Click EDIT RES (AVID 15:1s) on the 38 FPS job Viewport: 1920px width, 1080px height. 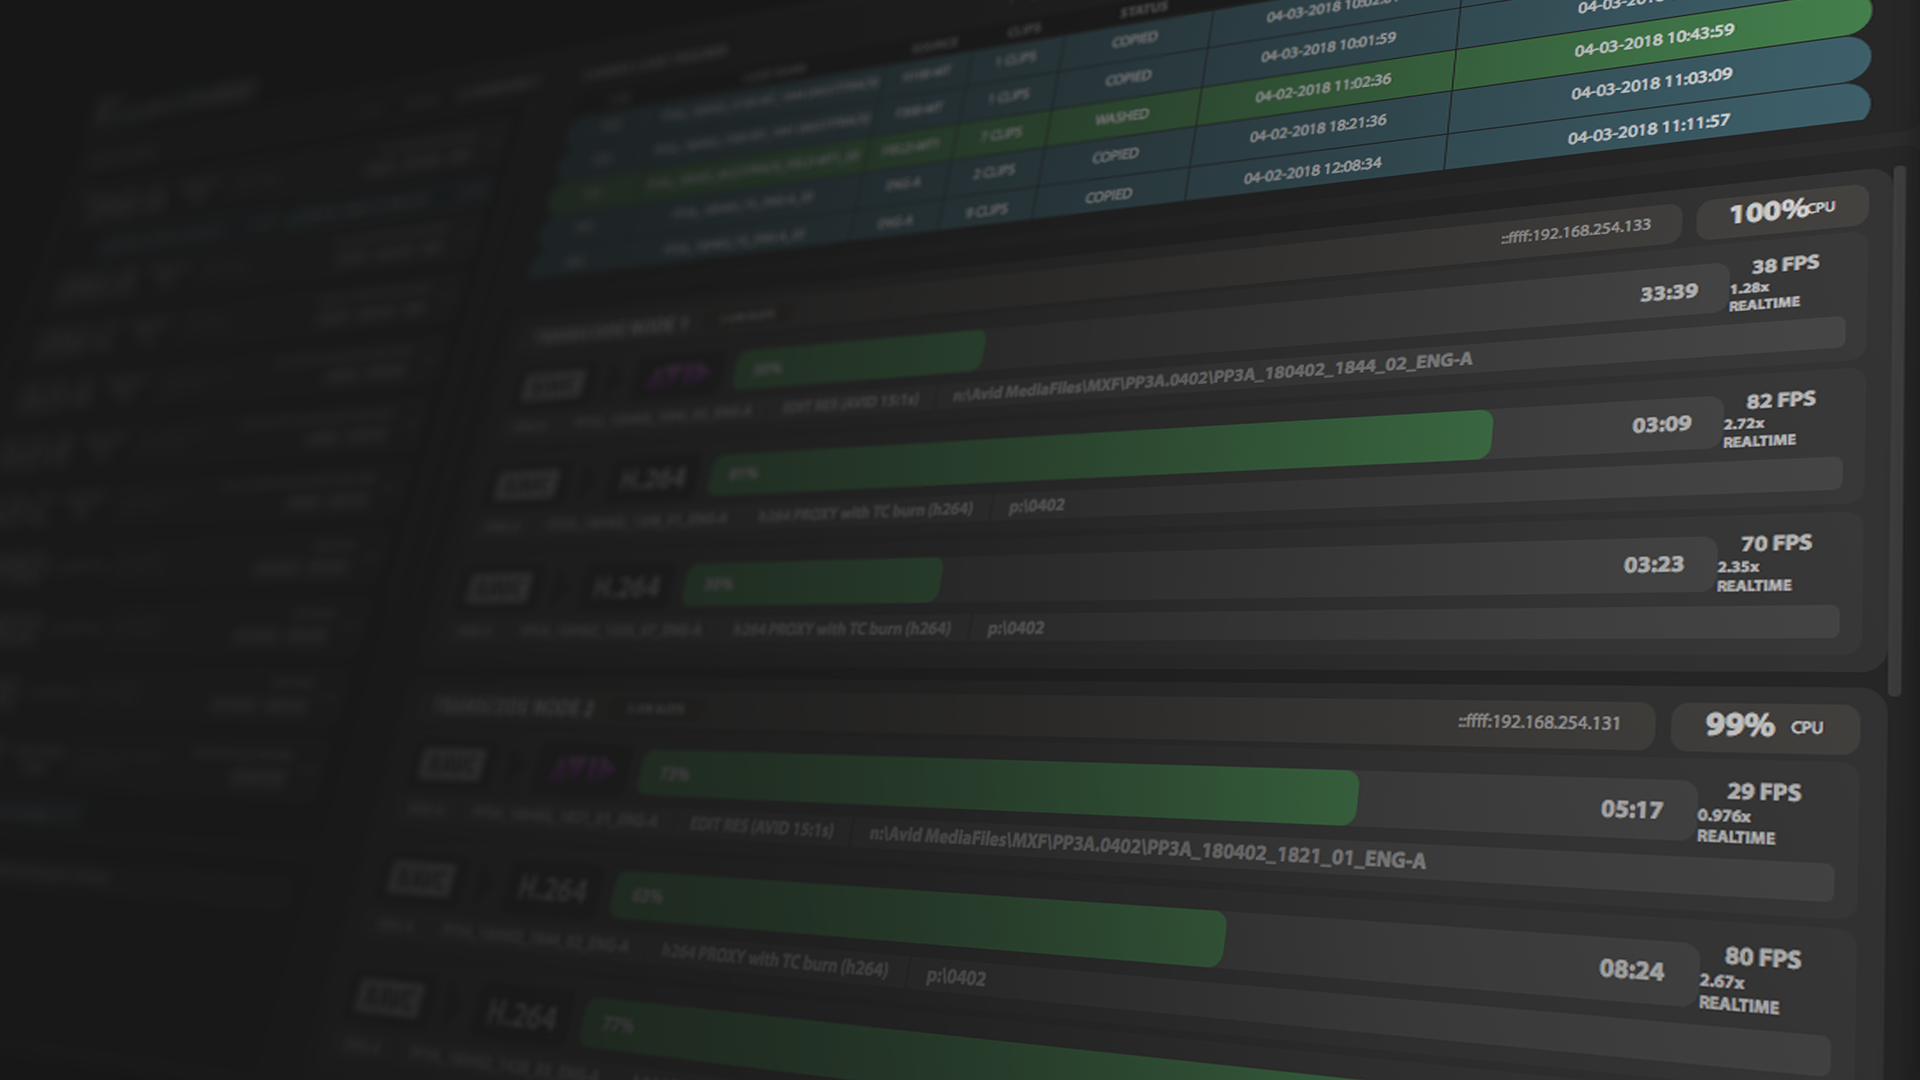(x=850, y=403)
